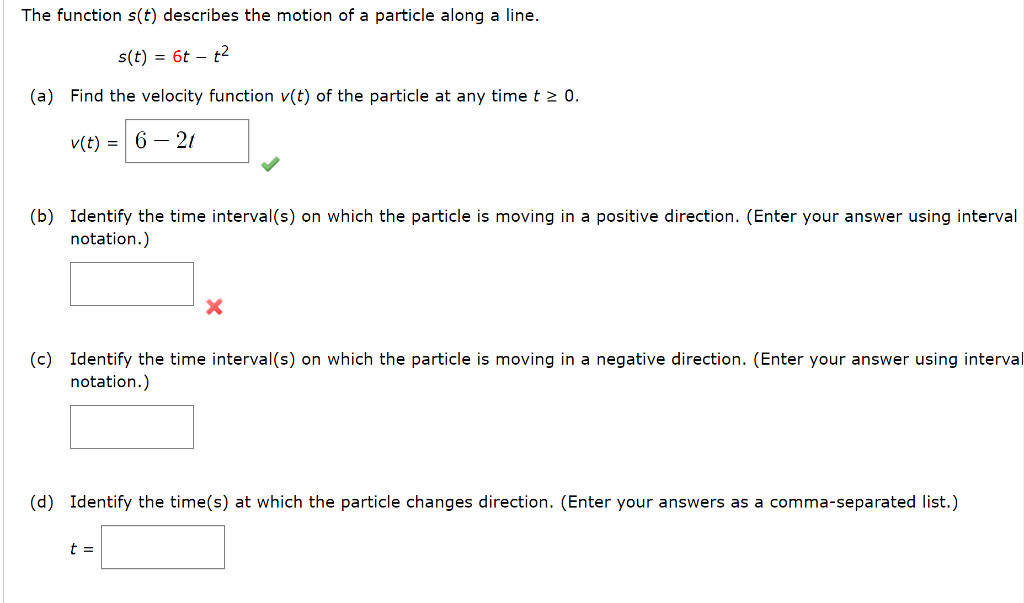Click the positive direction answer field

tap(131, 283)
